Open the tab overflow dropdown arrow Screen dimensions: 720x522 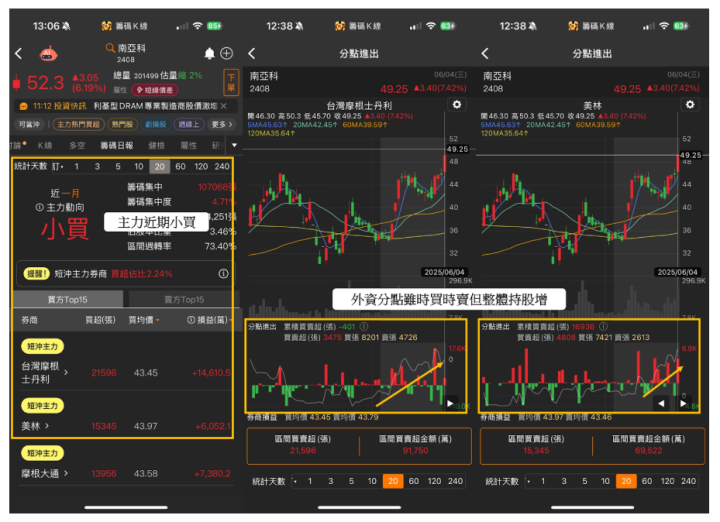(x=234, y=145)
